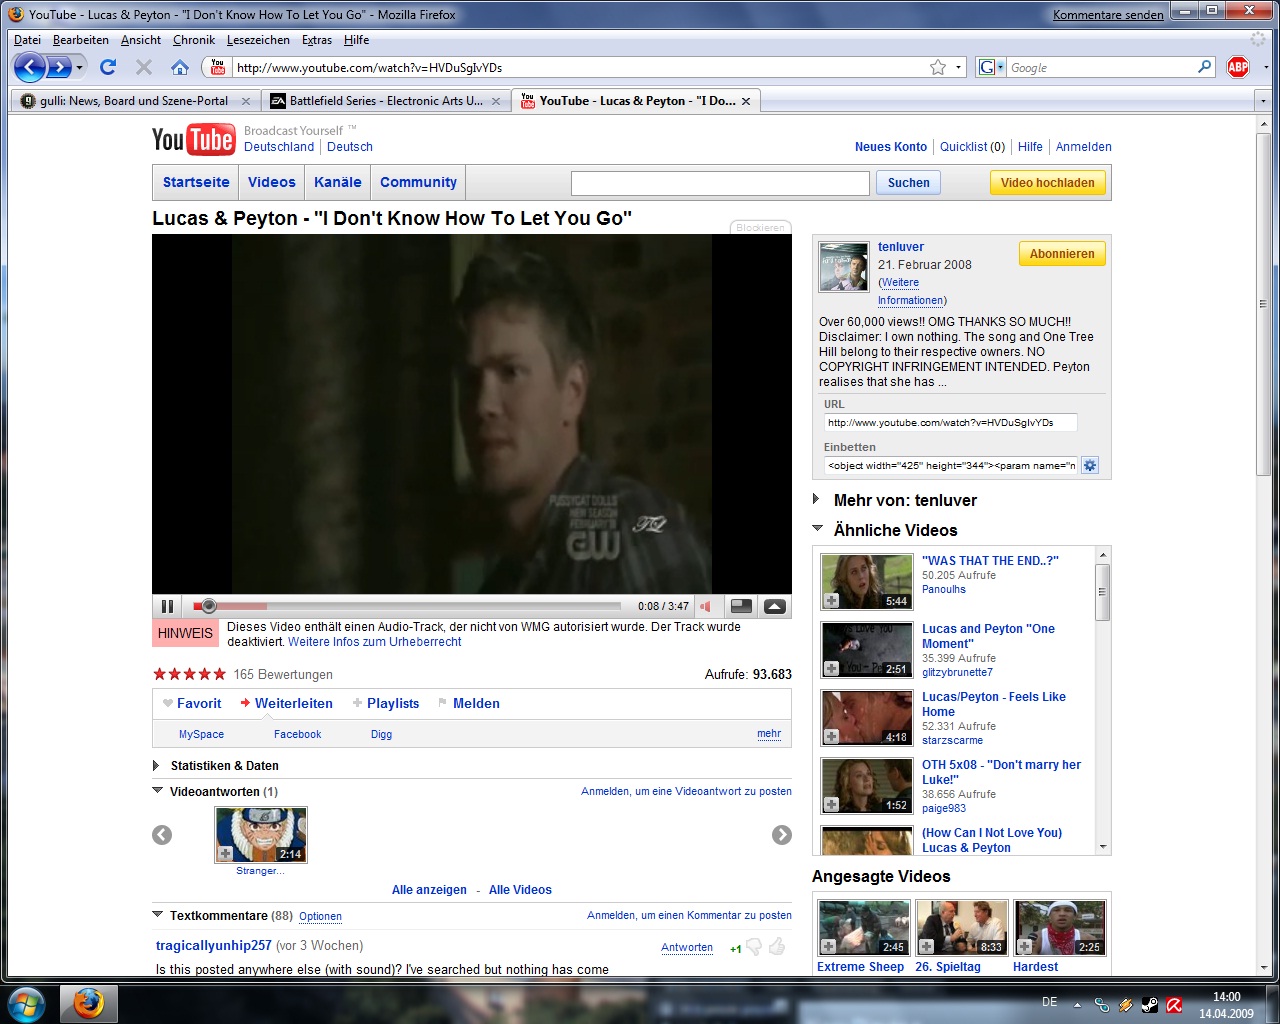Click the YouTube logo
This screenshot has width=1280, height=1024.
pos(193,140)
